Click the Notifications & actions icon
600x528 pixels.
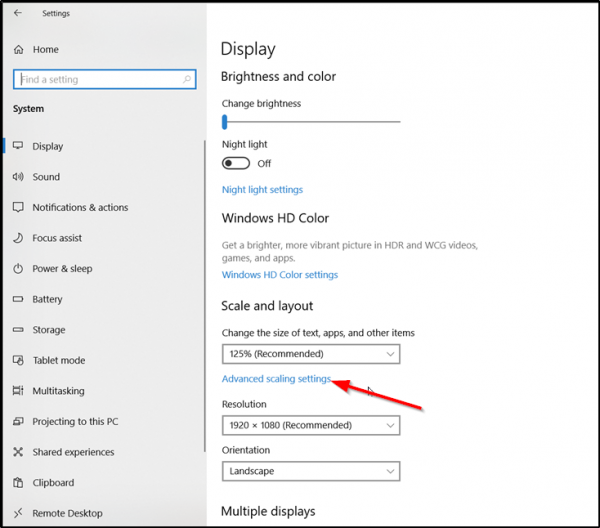tap(18, 207)
